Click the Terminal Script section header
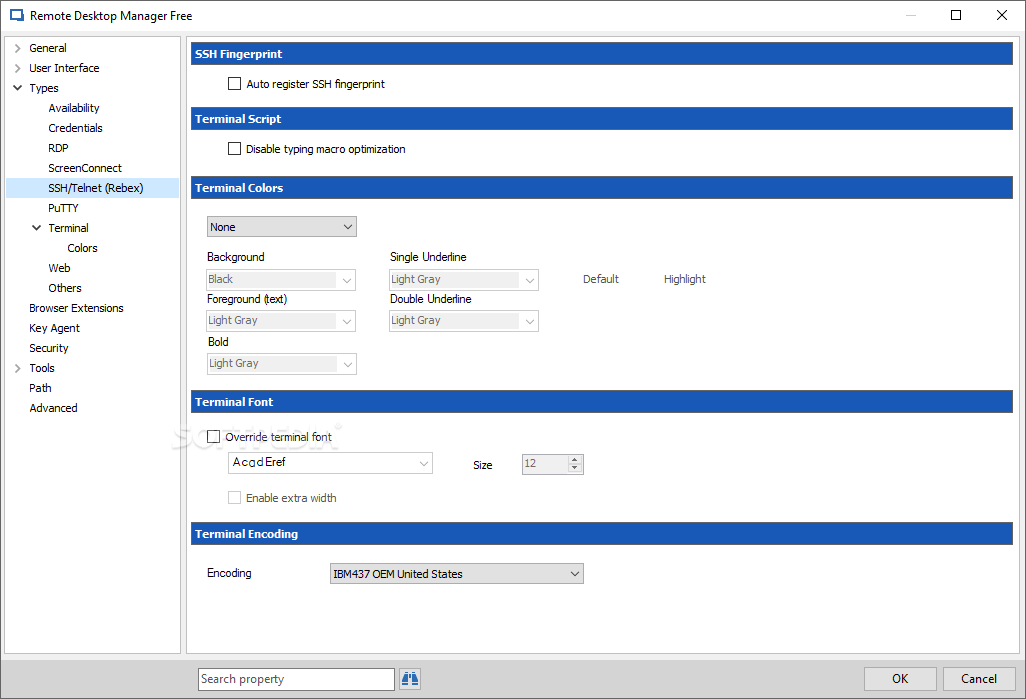Screen dimensions: 1026x699 601,118
